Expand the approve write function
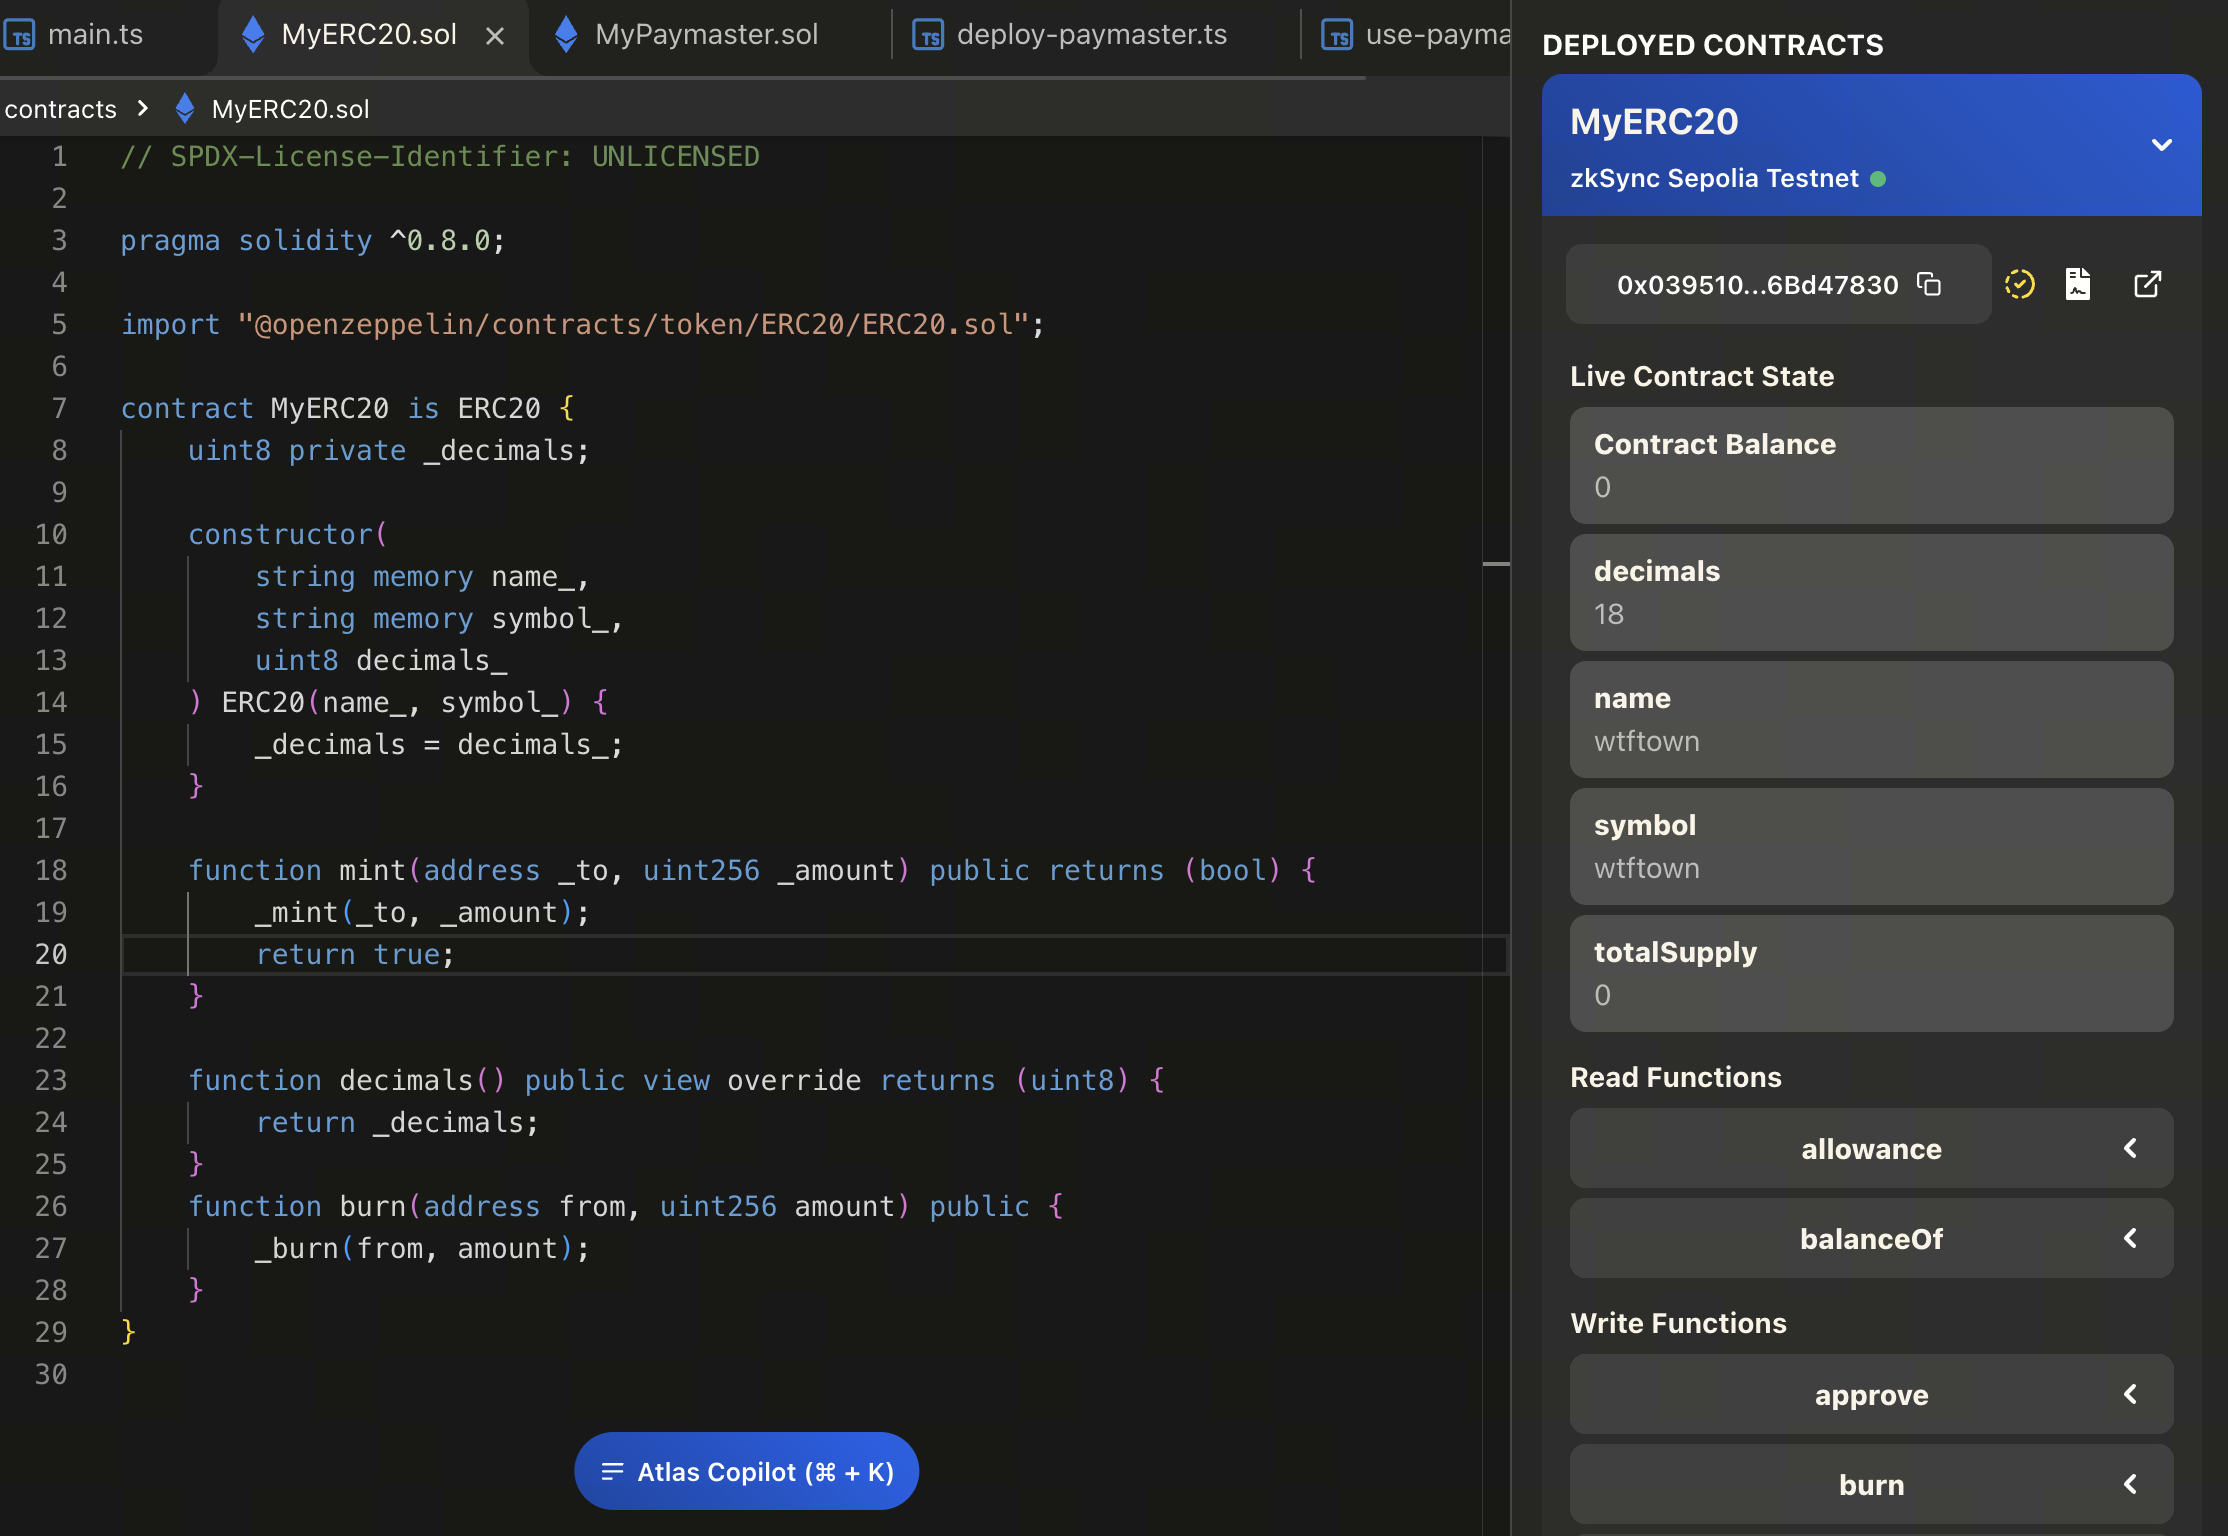Screen dimensions: 2228x1536 pyautogui.click(x=1871, y=1394)
